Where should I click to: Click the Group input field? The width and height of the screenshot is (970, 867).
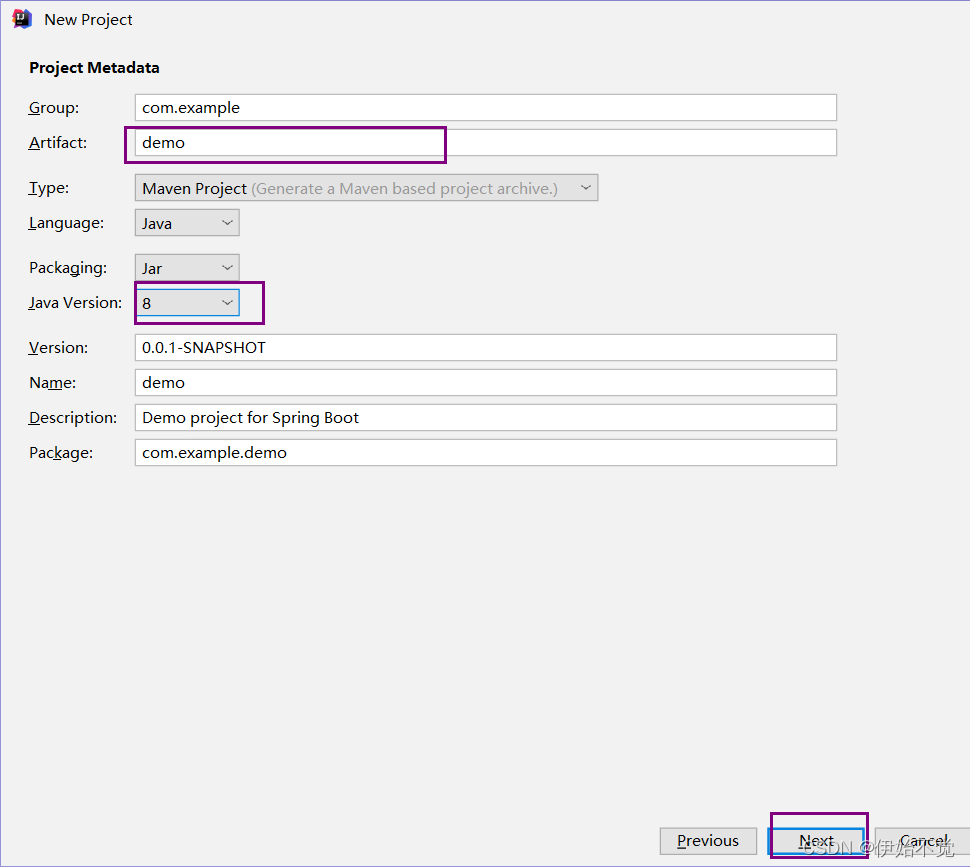click(486, 108)
